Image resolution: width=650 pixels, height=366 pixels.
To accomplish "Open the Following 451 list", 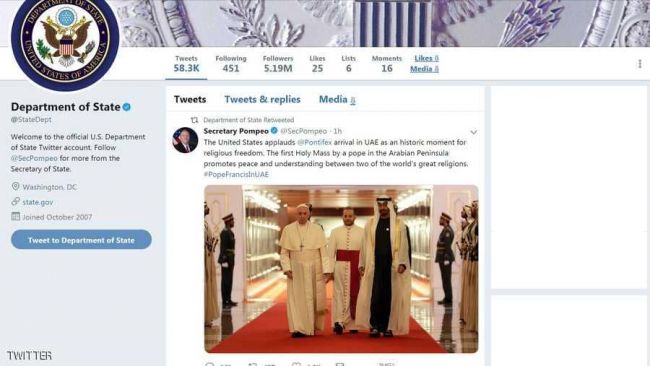I will coord(231,64).
